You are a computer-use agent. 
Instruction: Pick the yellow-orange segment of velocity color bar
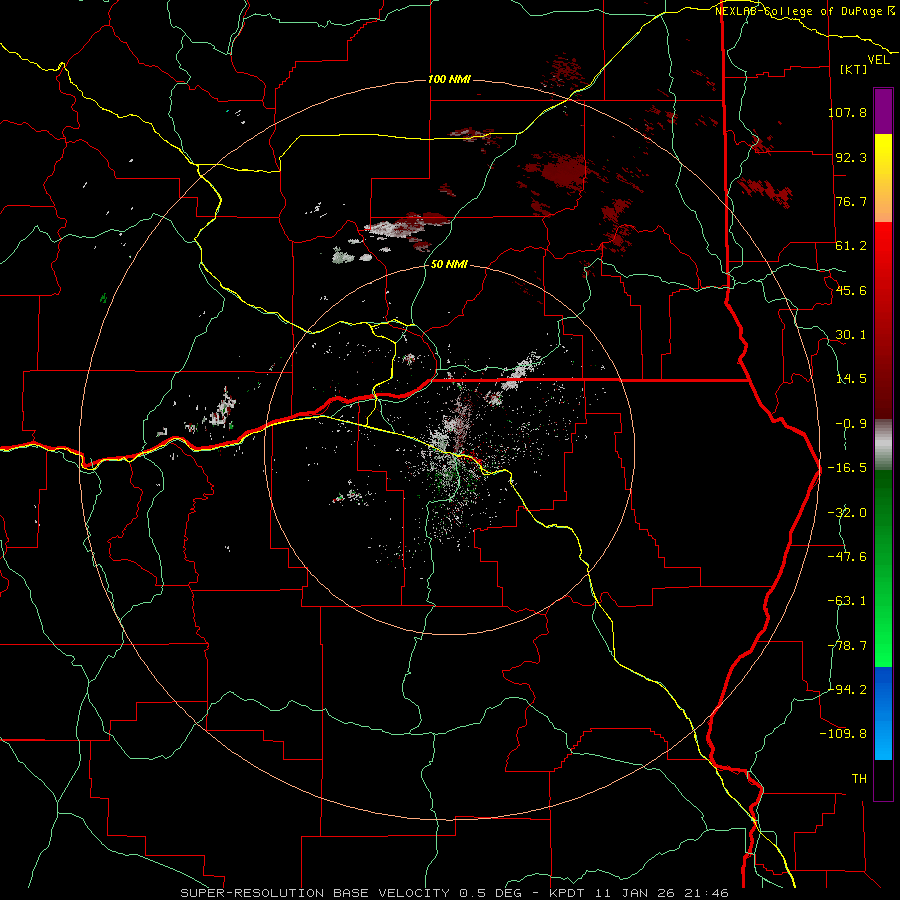click(x=883, y=178)
